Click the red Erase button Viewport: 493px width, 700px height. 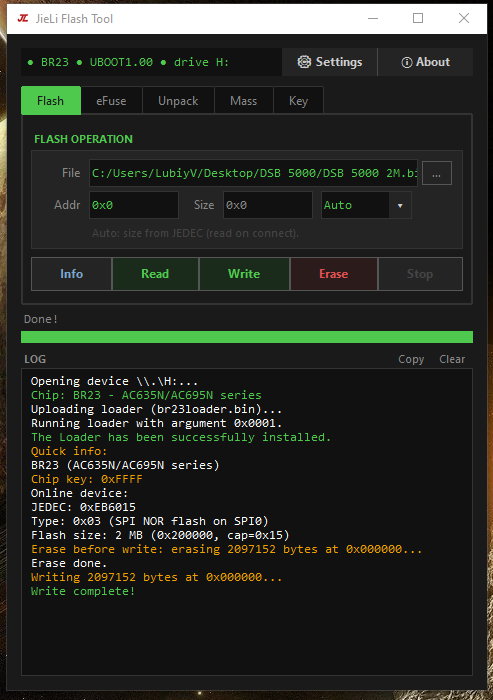[x=334, y=274]
